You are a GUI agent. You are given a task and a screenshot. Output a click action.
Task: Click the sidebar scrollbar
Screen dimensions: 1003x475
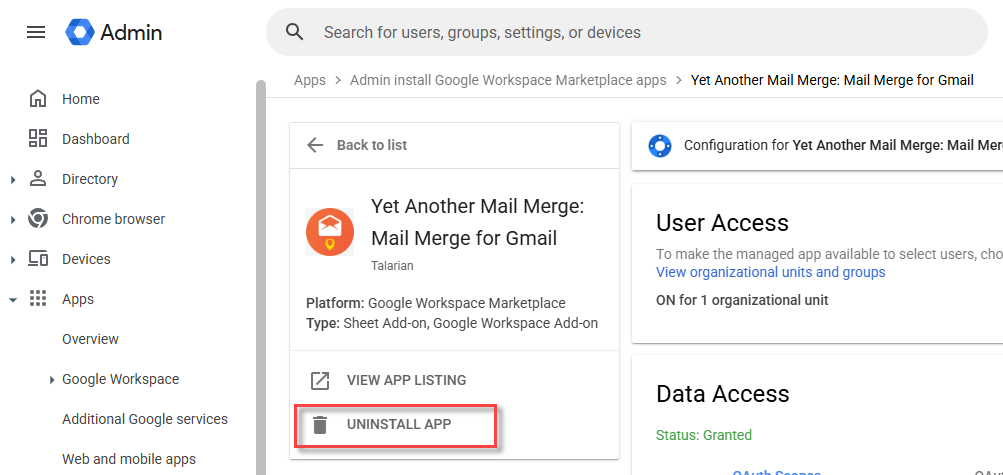tap(260, 277)
